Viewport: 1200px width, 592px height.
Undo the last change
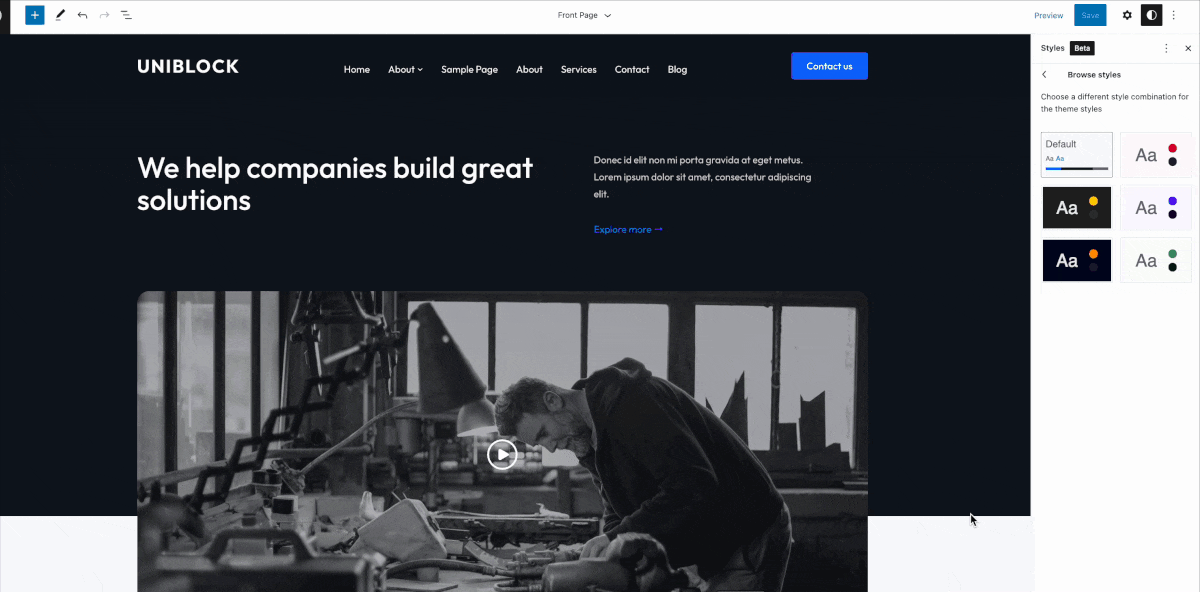tap(82, 15)
